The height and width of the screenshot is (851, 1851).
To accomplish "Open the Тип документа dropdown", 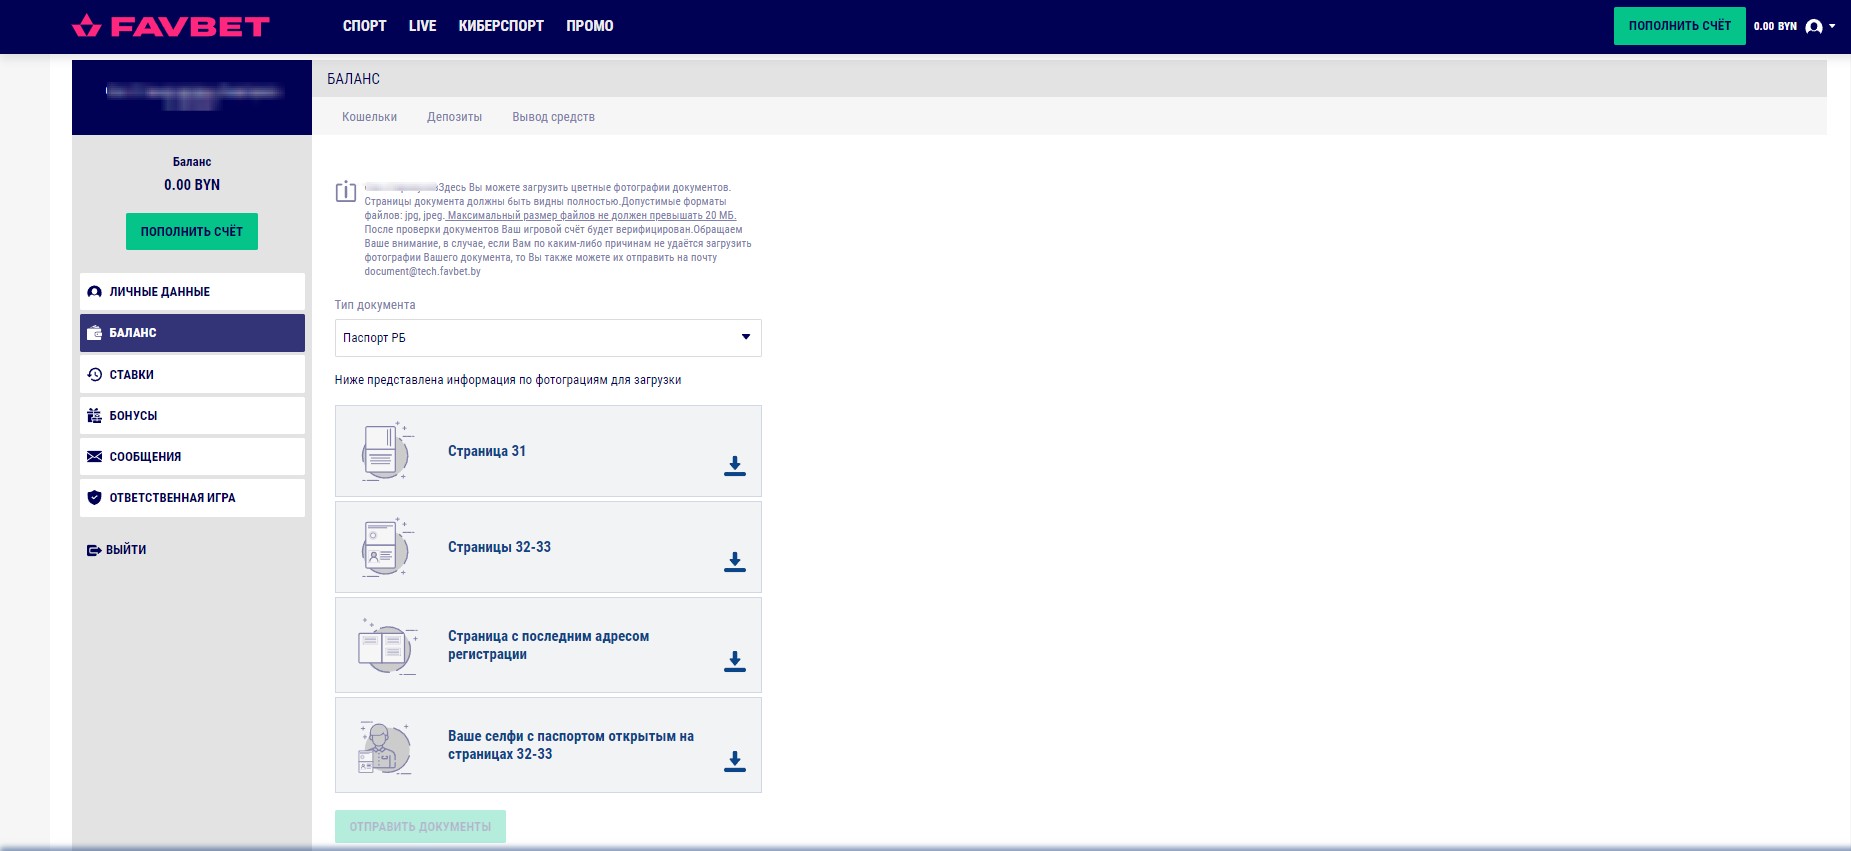I will 548,338.
